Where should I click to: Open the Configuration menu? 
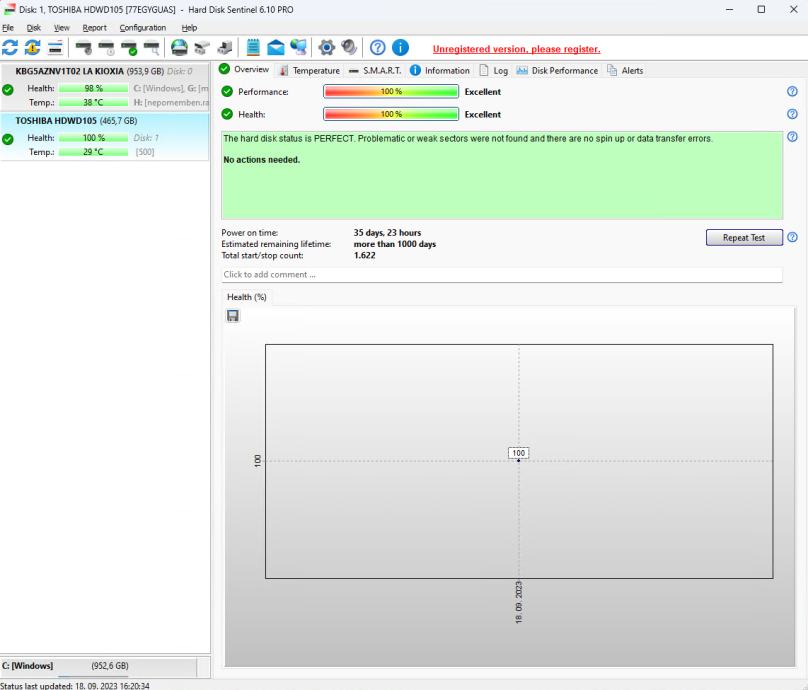click(x=143, y=27)
